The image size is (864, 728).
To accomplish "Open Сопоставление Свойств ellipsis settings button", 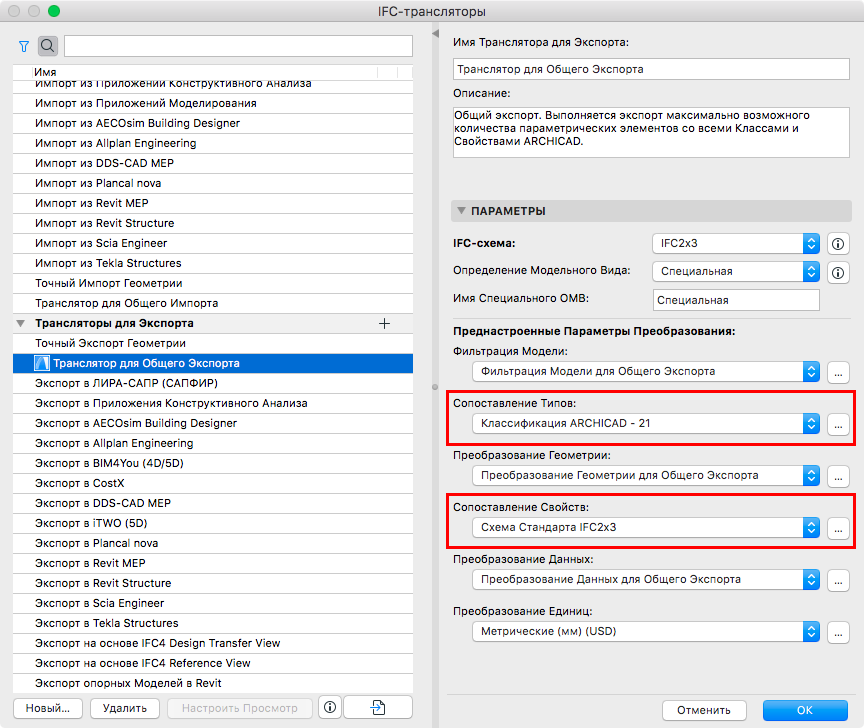I will point(838,529).
